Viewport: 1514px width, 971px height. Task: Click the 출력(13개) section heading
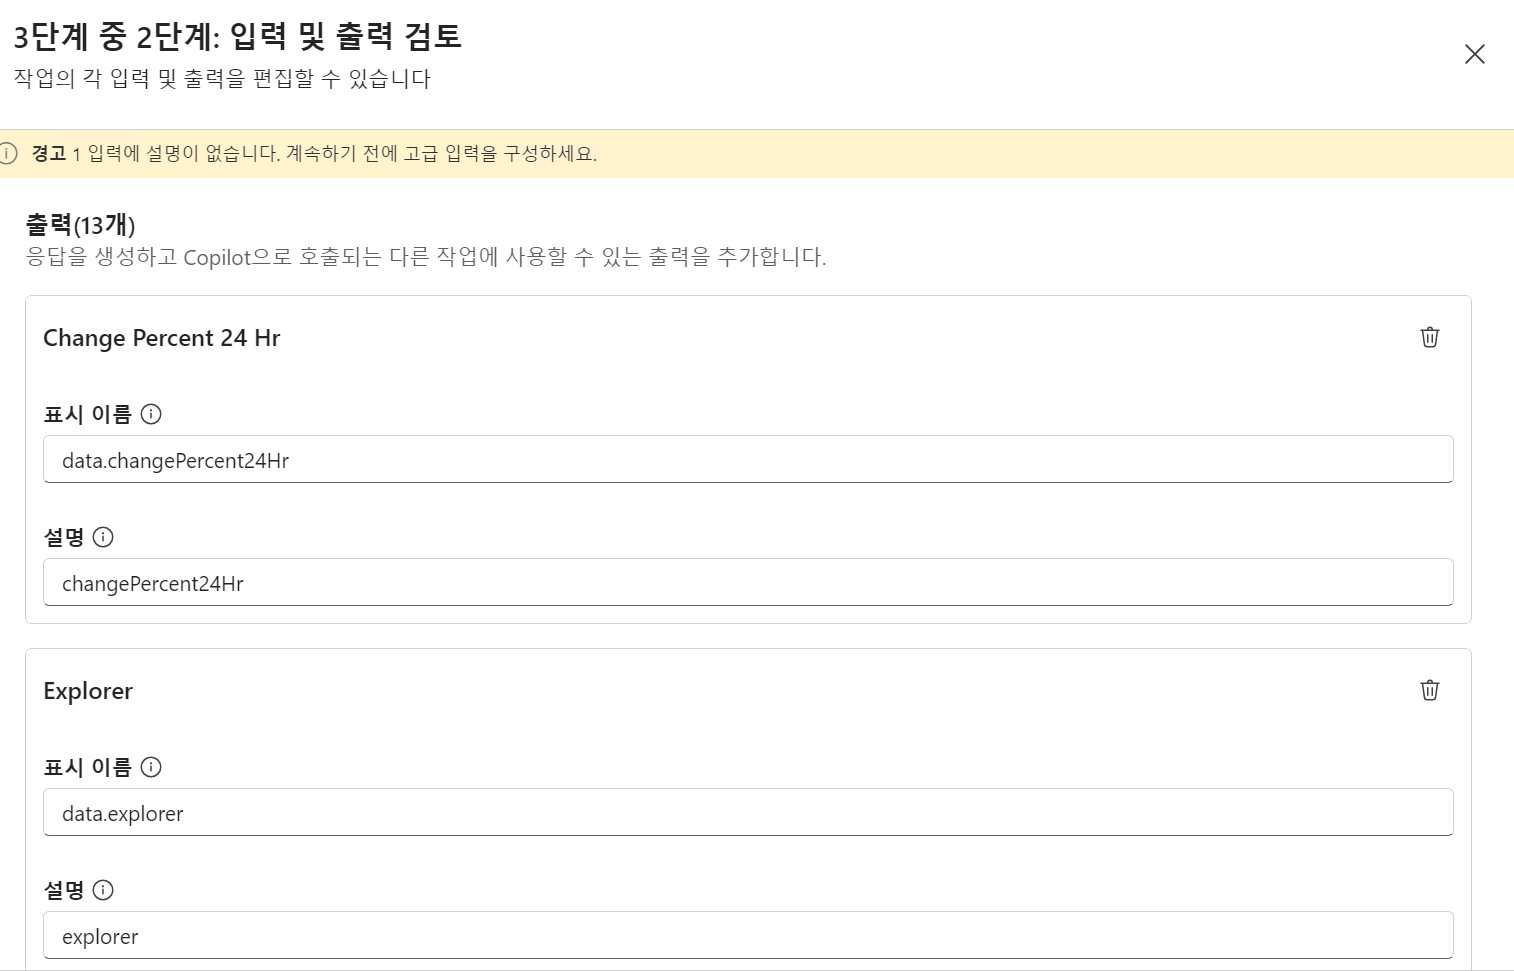(x=80, y=225)
